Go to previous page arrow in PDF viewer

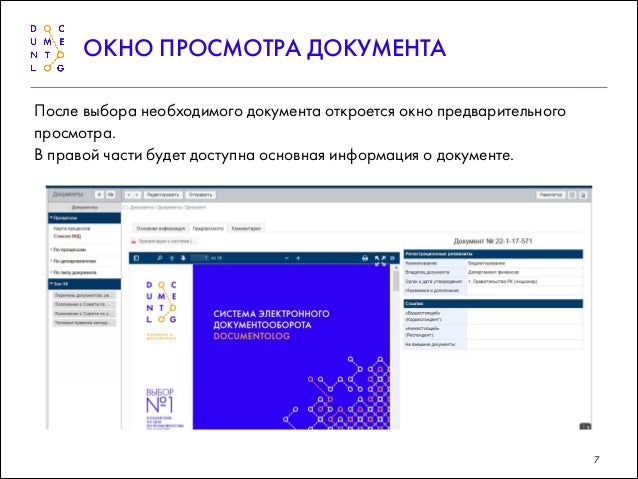point(172,258)
